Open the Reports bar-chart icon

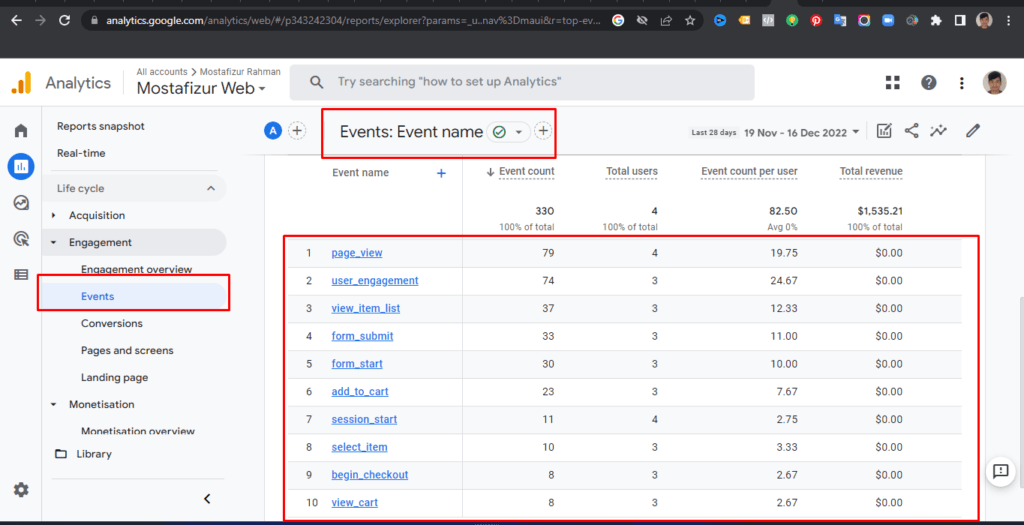(21, 167)
